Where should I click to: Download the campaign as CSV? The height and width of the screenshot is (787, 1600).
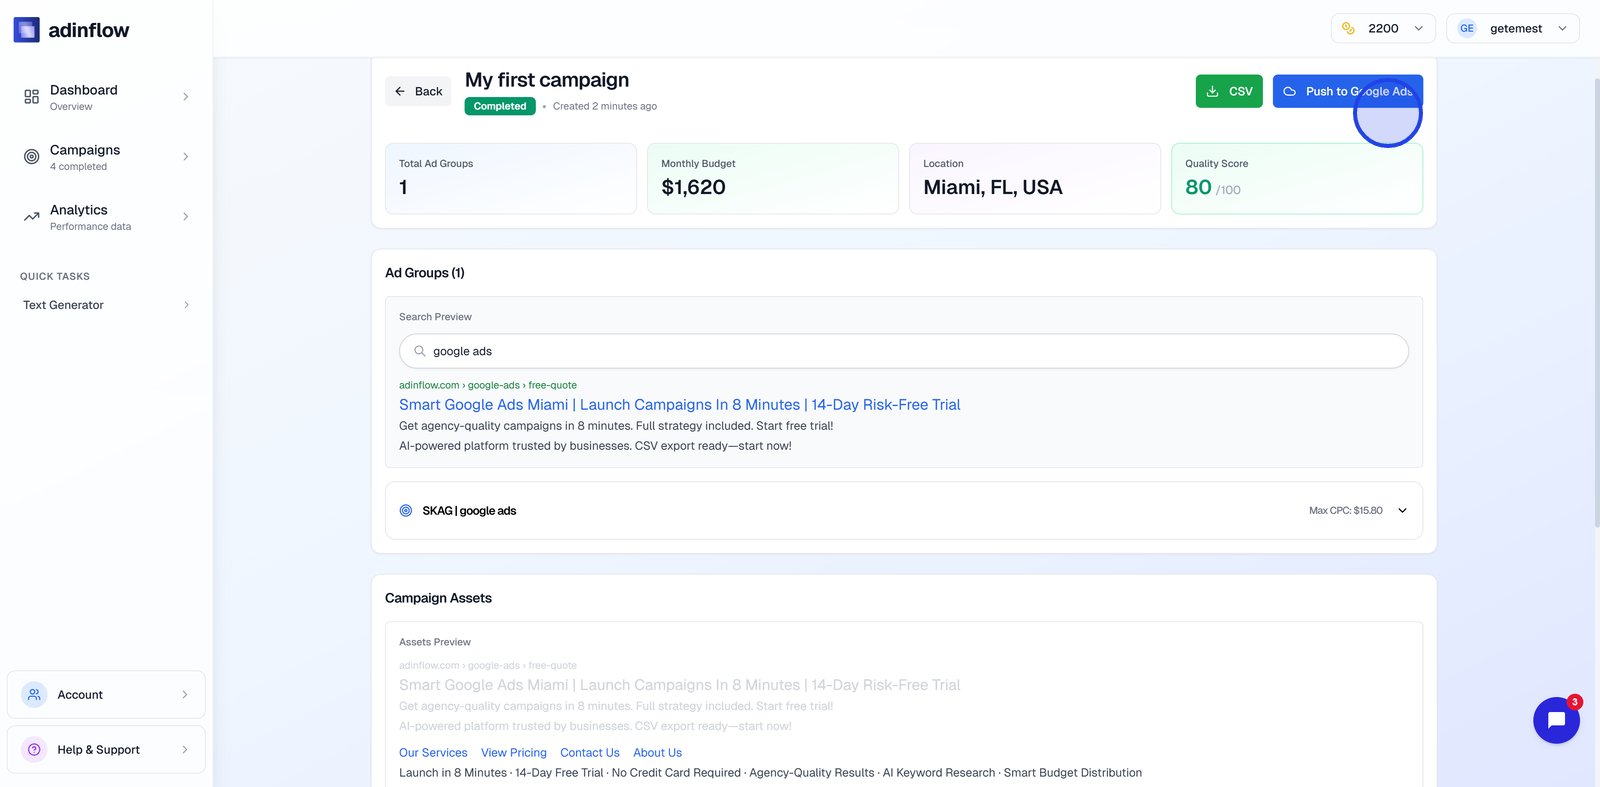pos(1229,91)
